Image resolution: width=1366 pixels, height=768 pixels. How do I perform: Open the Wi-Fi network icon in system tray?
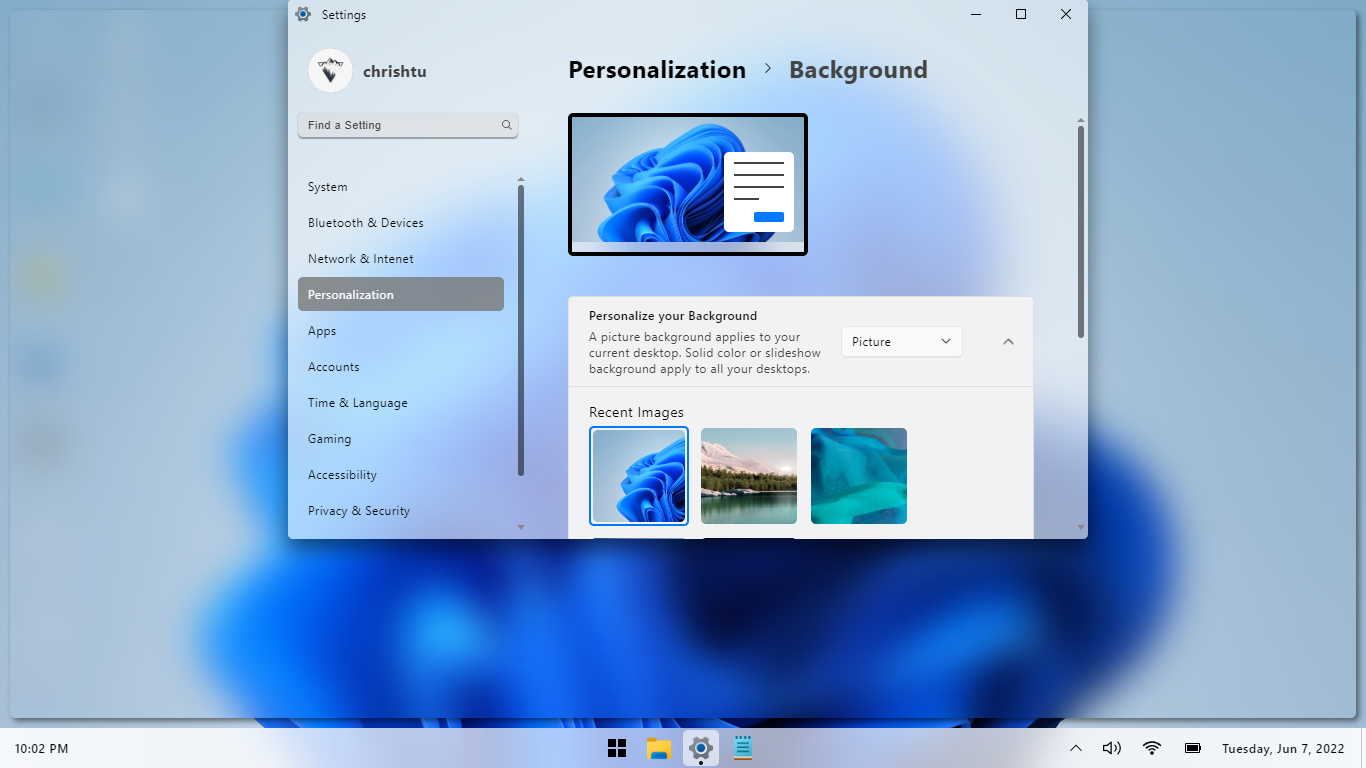pyautogui.click(x=1152, y=748)
